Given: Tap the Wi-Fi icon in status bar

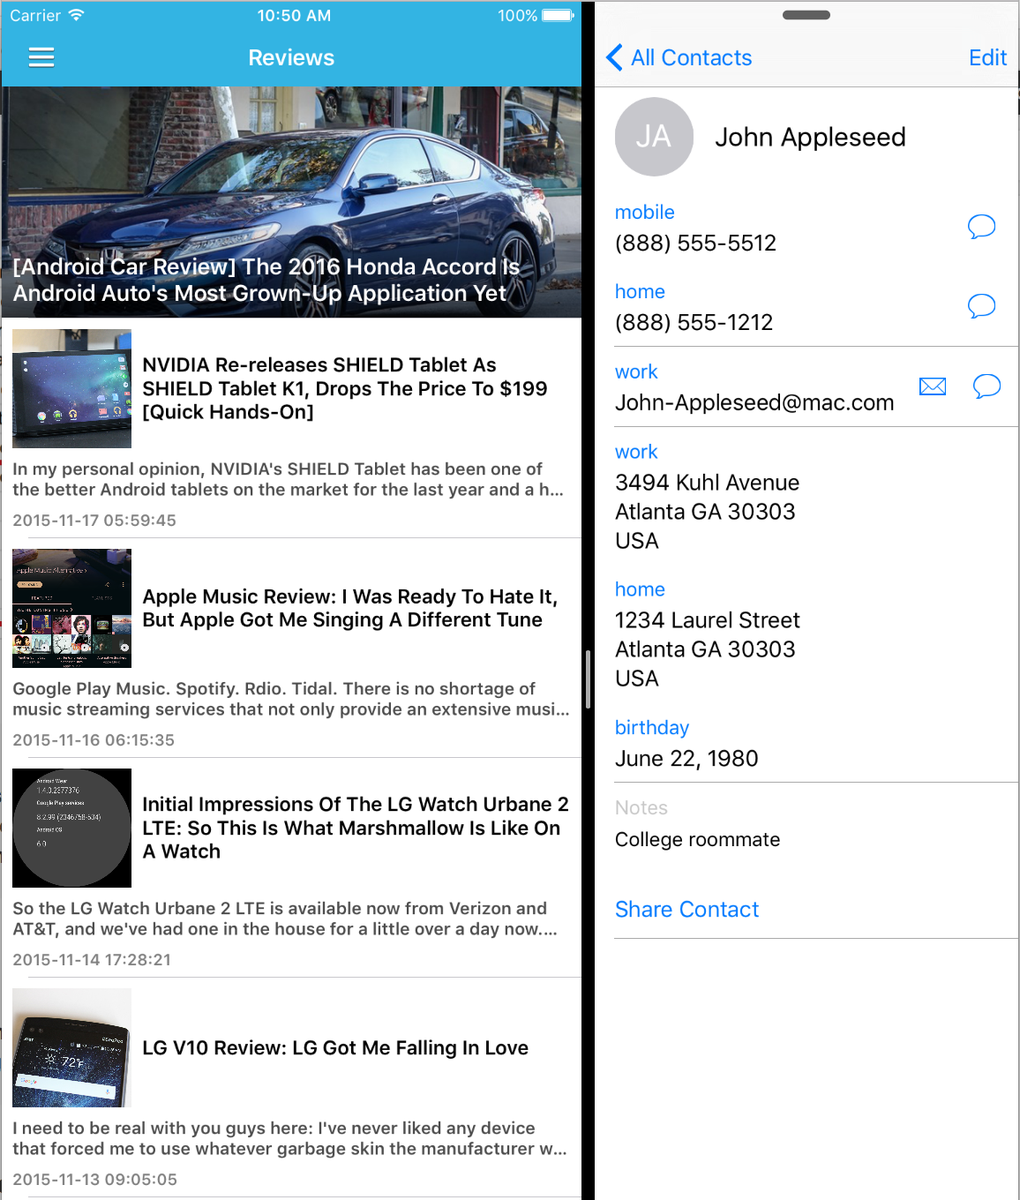Looking at the screenshot, I should pyautogui.click(x=77, y=15).
